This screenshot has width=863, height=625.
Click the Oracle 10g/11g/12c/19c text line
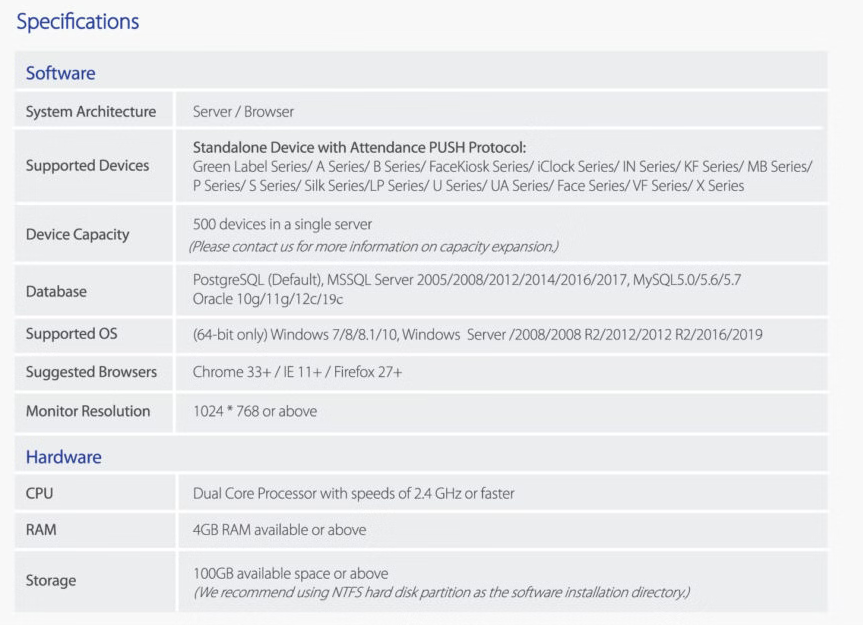click(268, 299)
